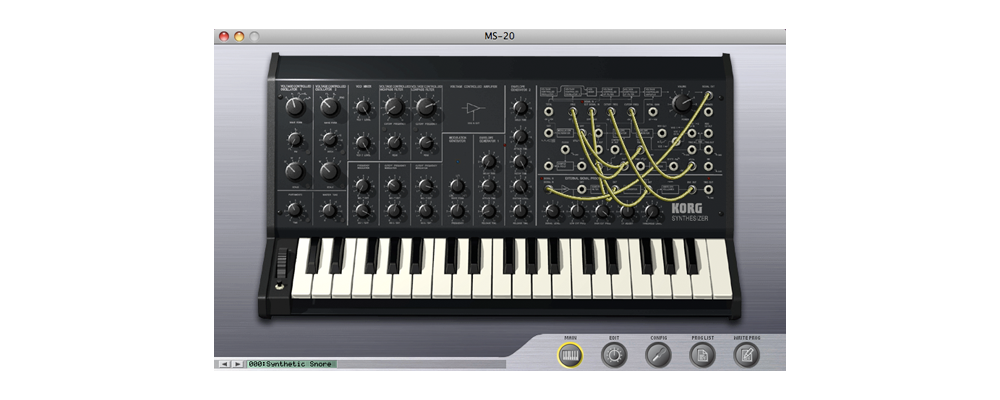Adjust the threshold level knob

click(652, 212)
